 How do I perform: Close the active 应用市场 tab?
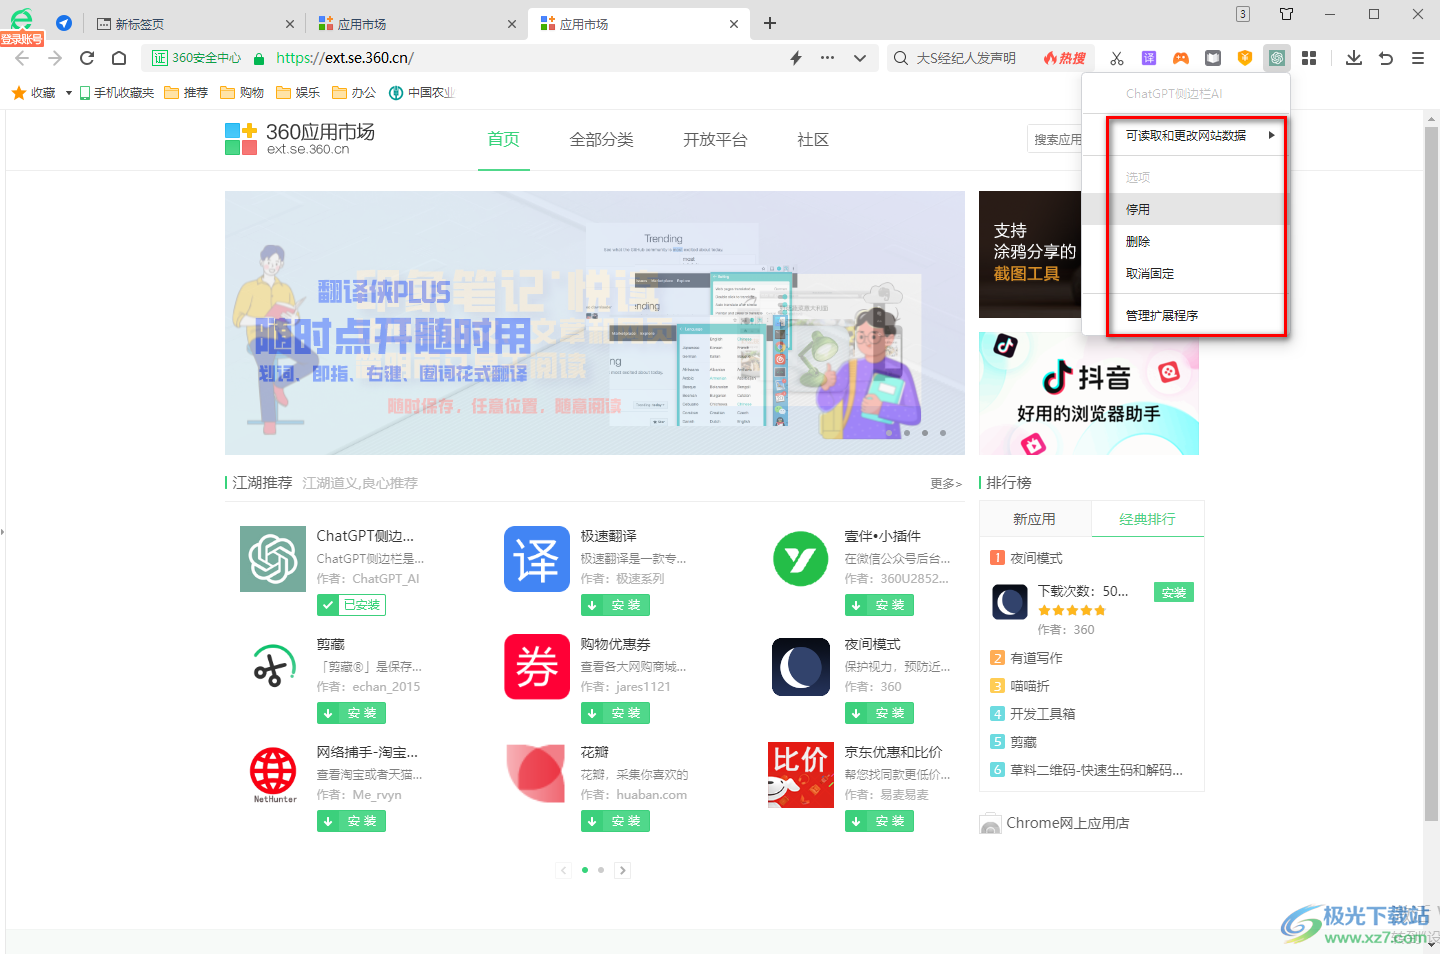click(734, 24)
